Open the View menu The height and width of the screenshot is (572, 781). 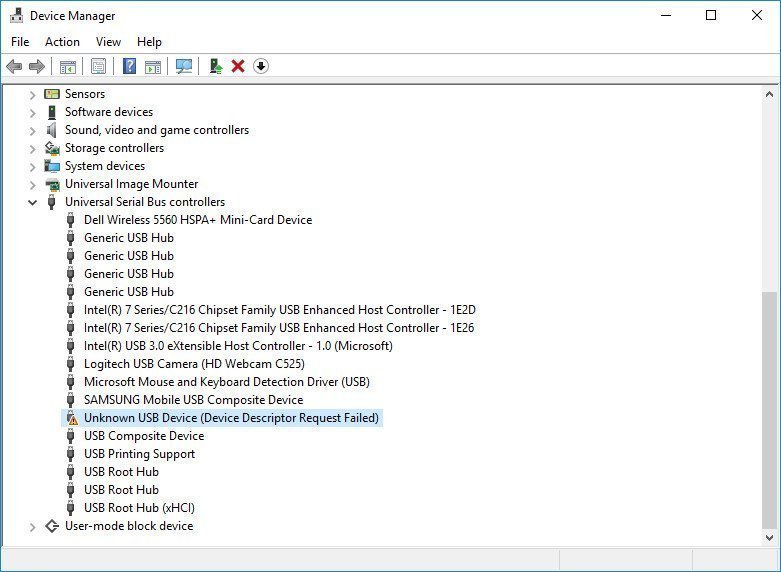point(108,42)
